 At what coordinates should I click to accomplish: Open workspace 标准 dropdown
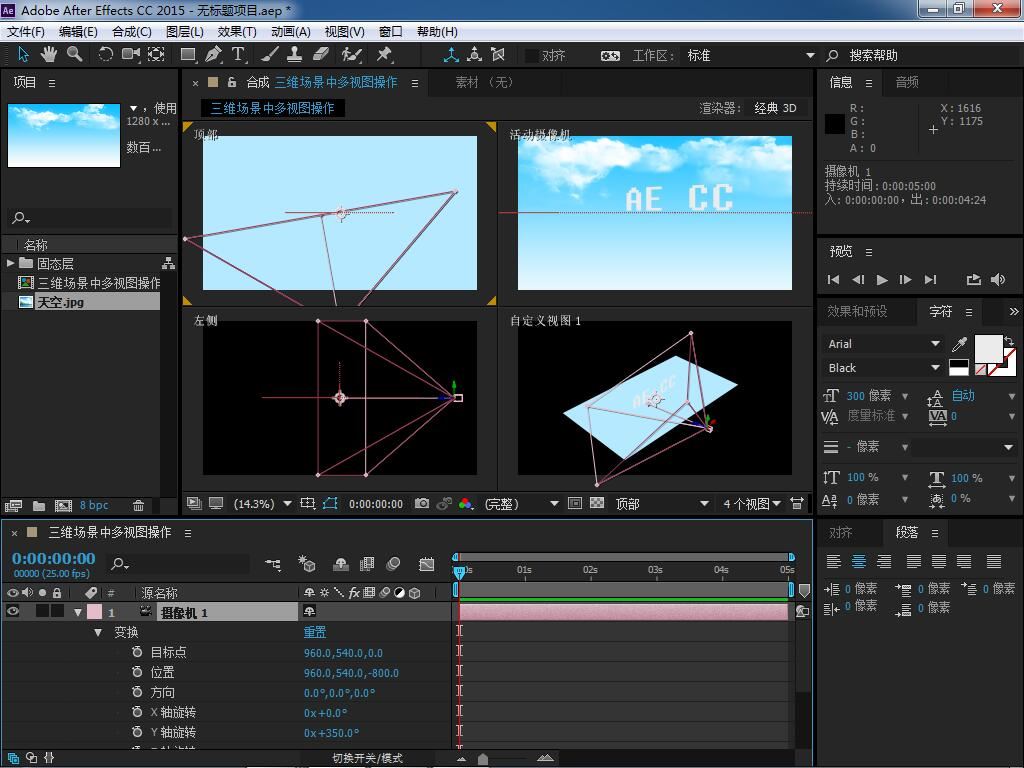coord(750,56)
